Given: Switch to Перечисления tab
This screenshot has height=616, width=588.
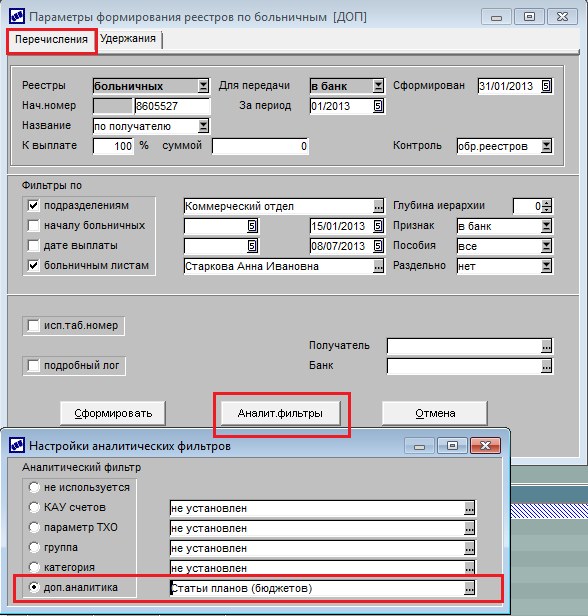Looking at the screenshot, I should tap(51, 39).
